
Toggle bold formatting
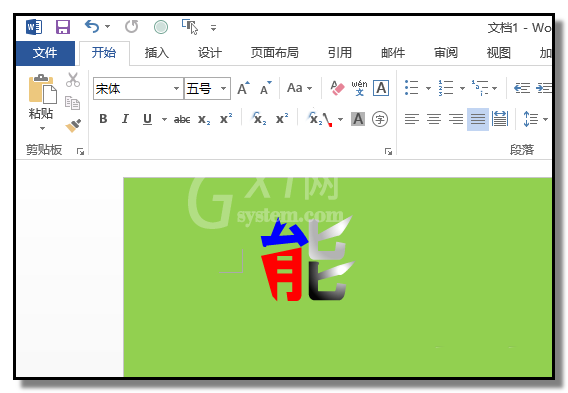103,119
